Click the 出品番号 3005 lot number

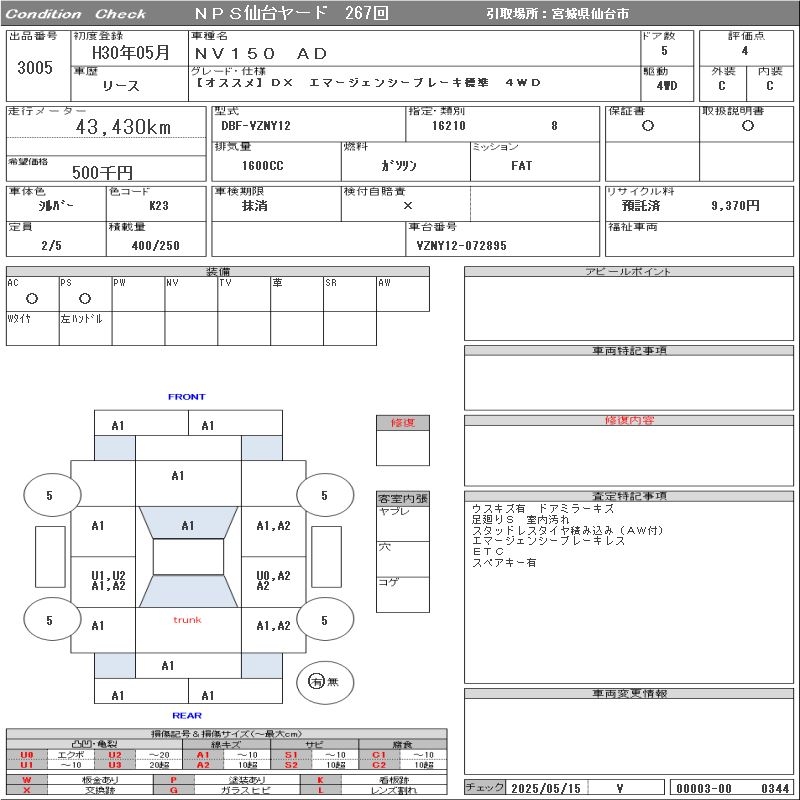pyautogui.click(x=36, y=68)
